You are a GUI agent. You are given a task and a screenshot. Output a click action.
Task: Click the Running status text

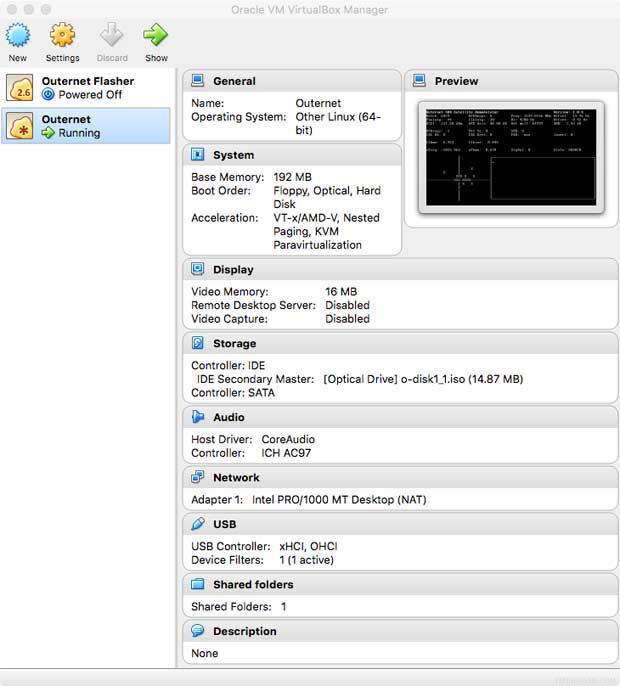point(79,133)
